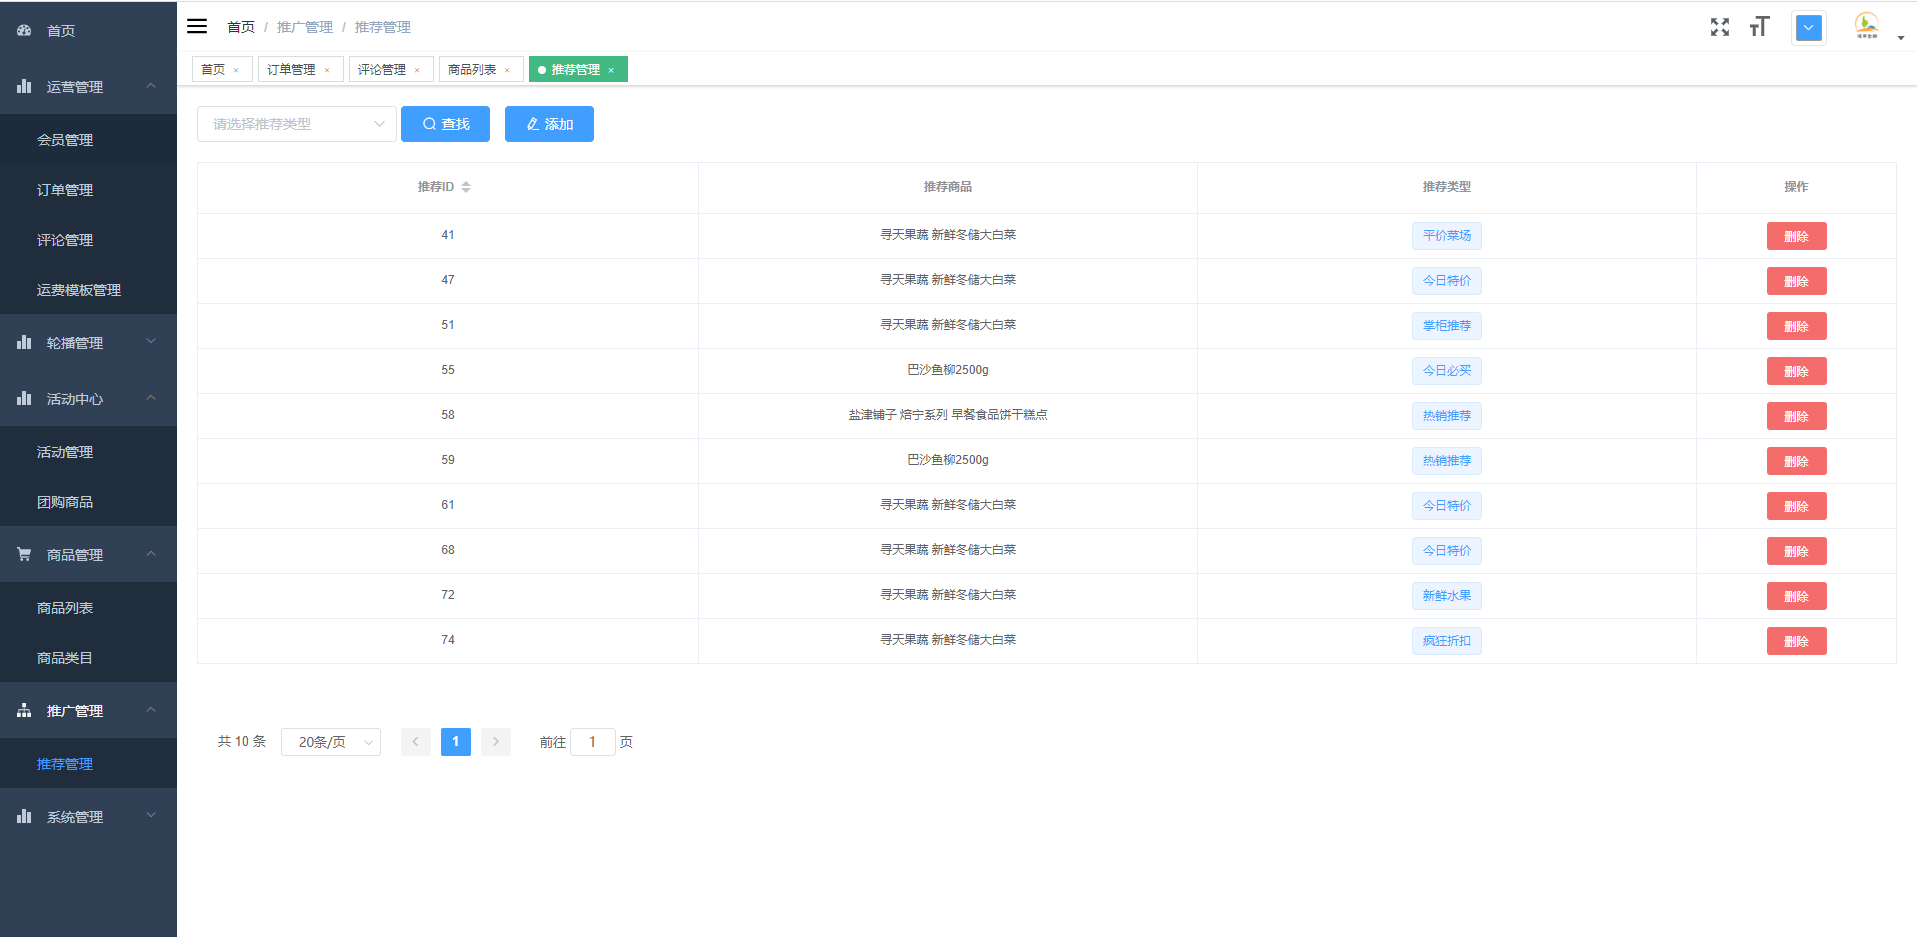
Task: Delete the recommendation with ID 55
Action: pos(1796,371)
